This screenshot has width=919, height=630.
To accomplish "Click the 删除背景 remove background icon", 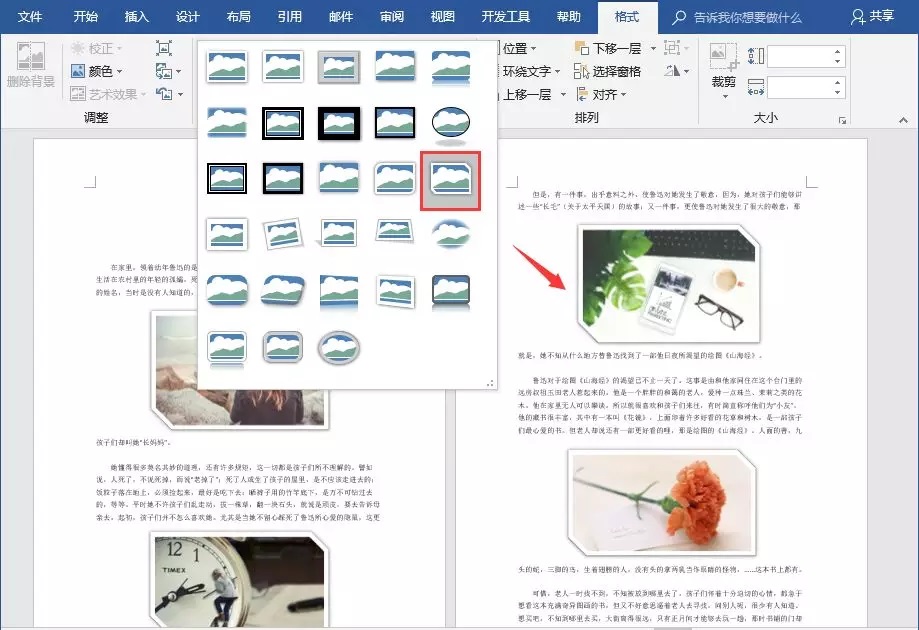I will click(30, 64).
